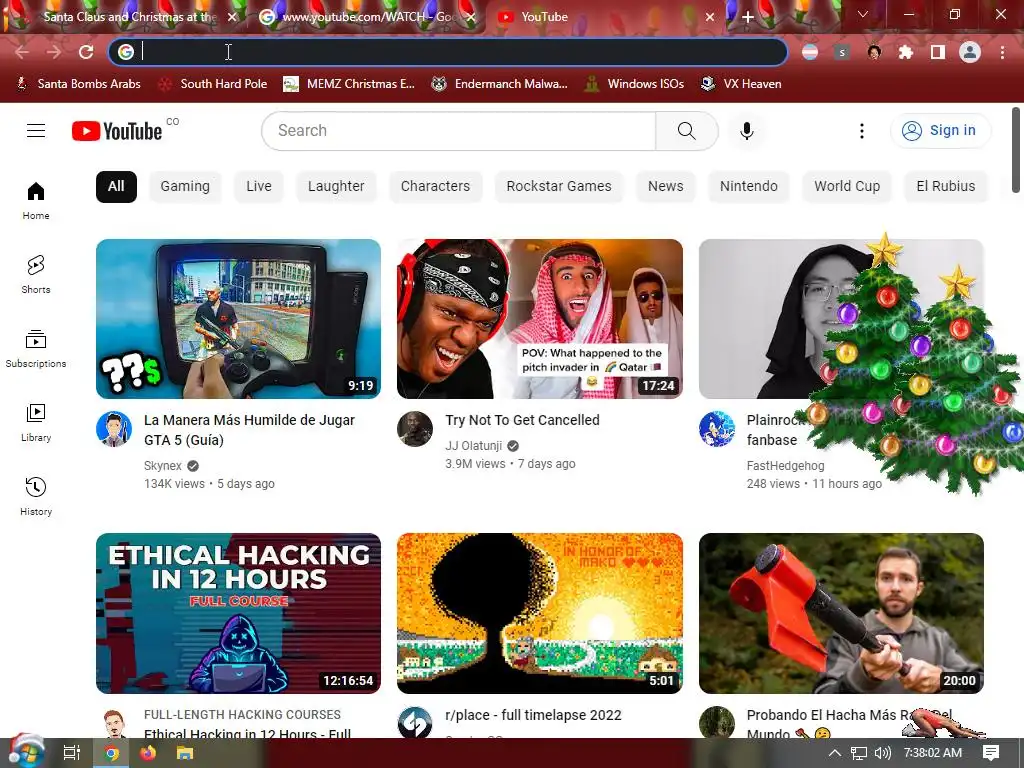Image resolution: width=1024 pixels, height=768 pixels.
Task: Switch to Santa Claus and Christmas tab
Action: pos(129,17)
